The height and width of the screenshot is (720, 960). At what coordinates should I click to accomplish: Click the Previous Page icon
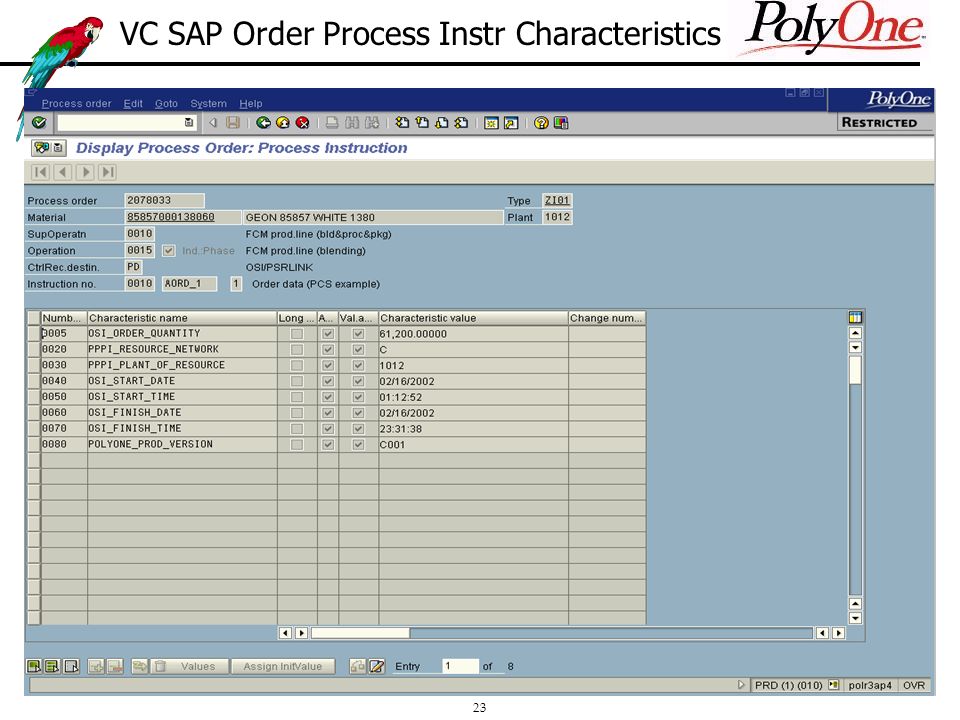tap(422, 123)
